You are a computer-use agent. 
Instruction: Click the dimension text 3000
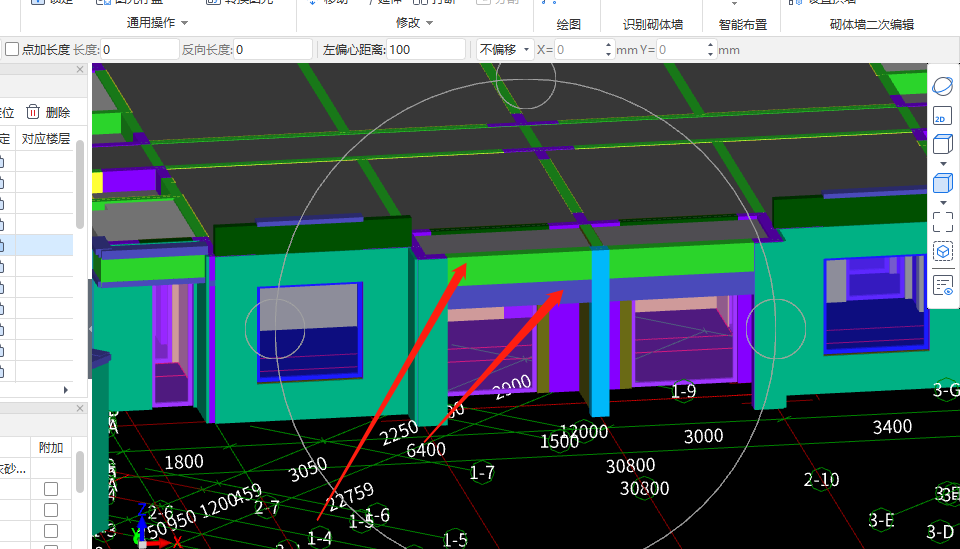[x=703, y=436]
